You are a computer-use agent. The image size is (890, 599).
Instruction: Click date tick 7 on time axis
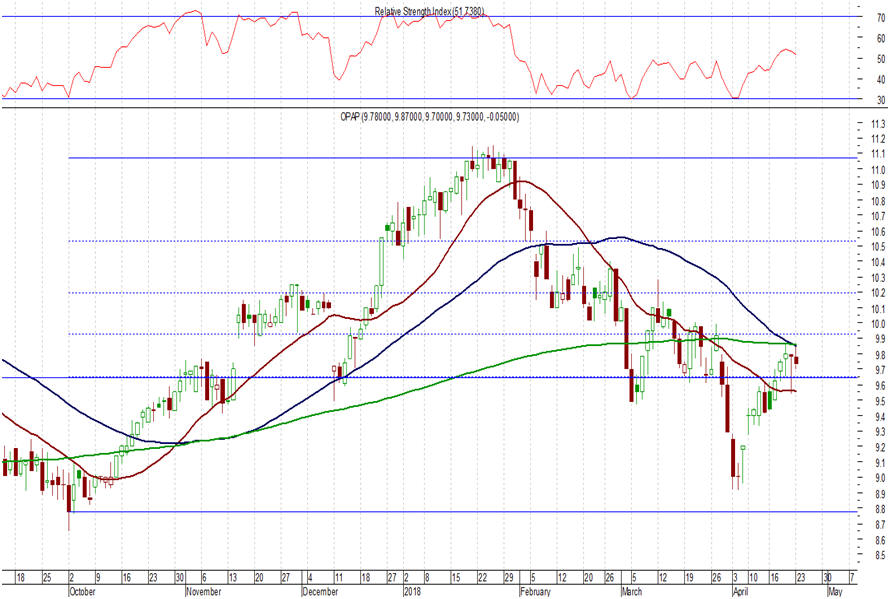point(851,578)
